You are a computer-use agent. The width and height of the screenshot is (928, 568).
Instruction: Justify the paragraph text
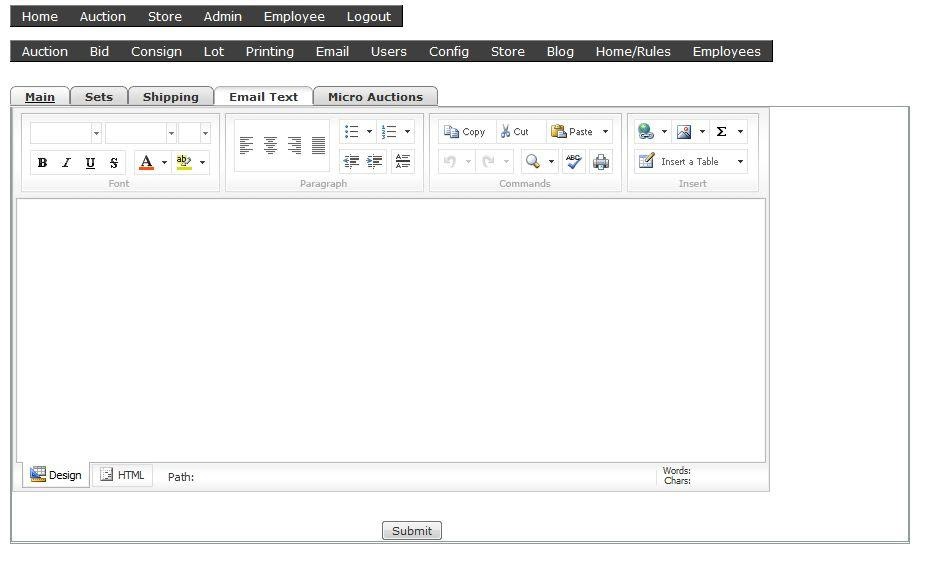[318, 145]
